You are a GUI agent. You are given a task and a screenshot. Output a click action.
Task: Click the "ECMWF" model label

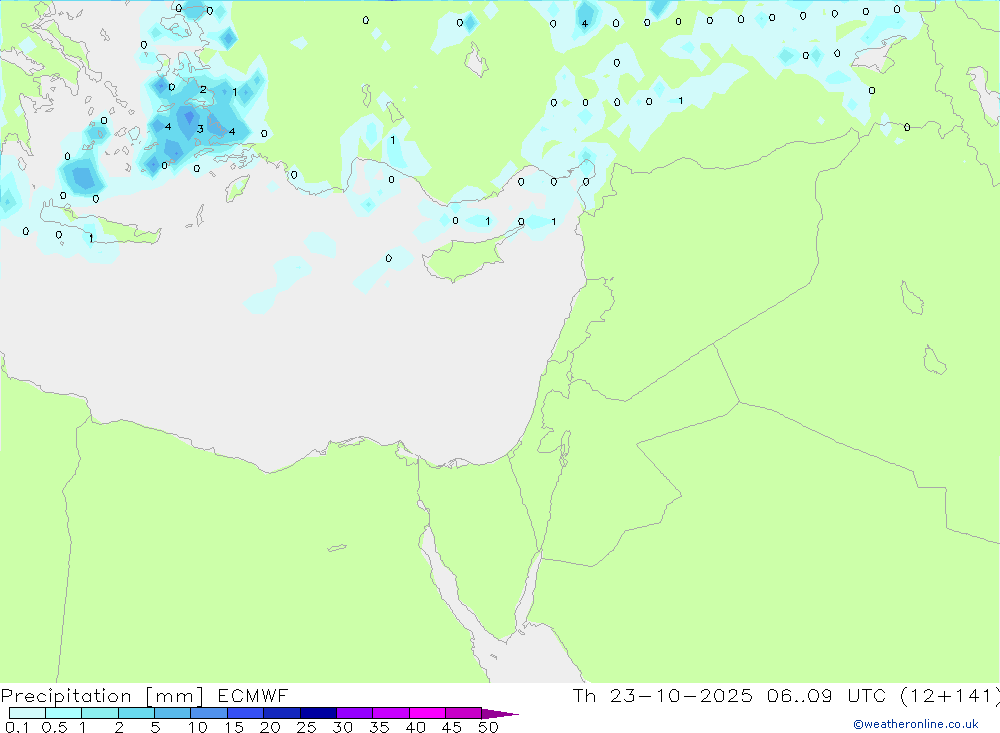253,696
